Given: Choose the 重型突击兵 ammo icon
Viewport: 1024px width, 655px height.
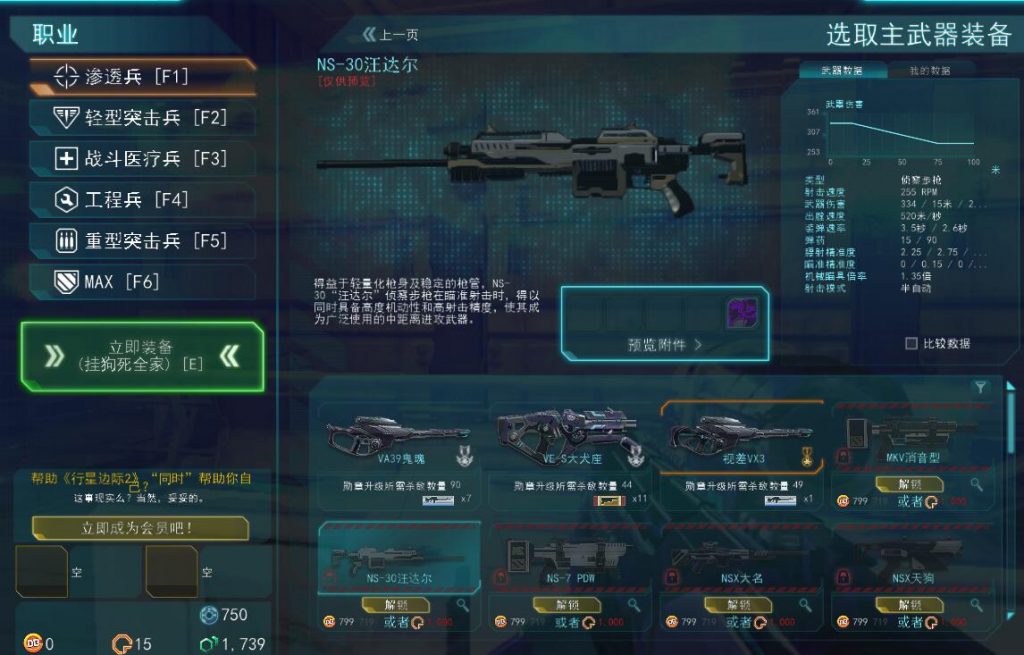Looking at the screenshot, I should point(66,241).
